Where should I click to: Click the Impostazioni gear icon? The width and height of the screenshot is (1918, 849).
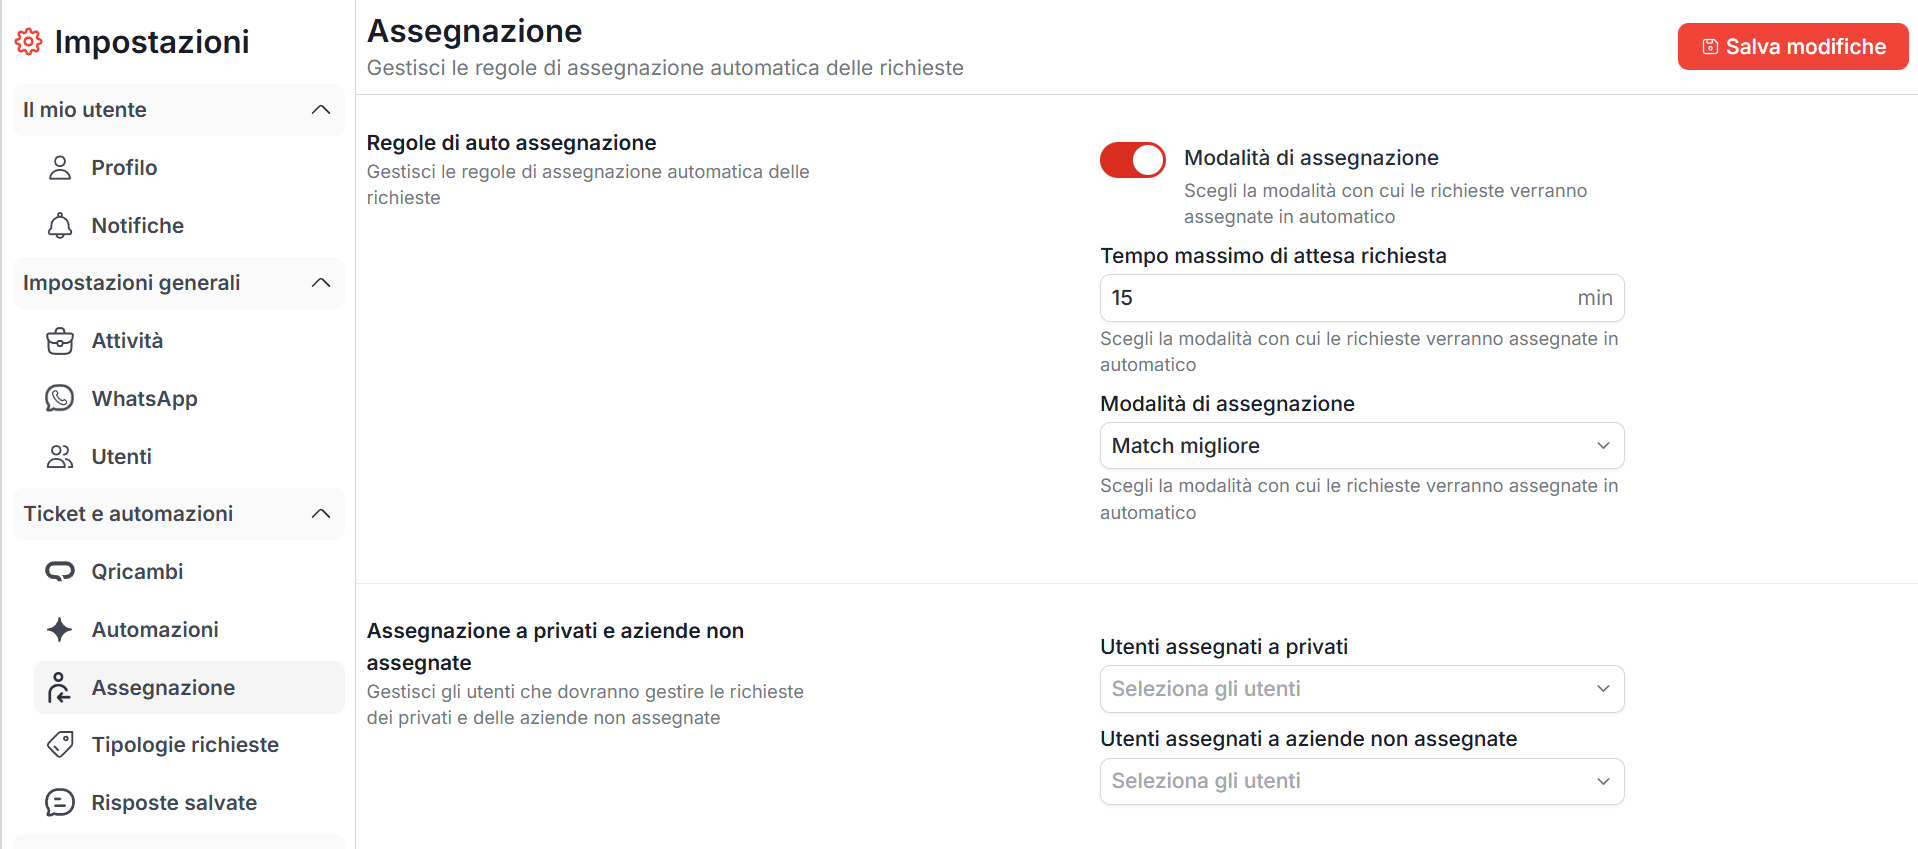click(29, 41)
